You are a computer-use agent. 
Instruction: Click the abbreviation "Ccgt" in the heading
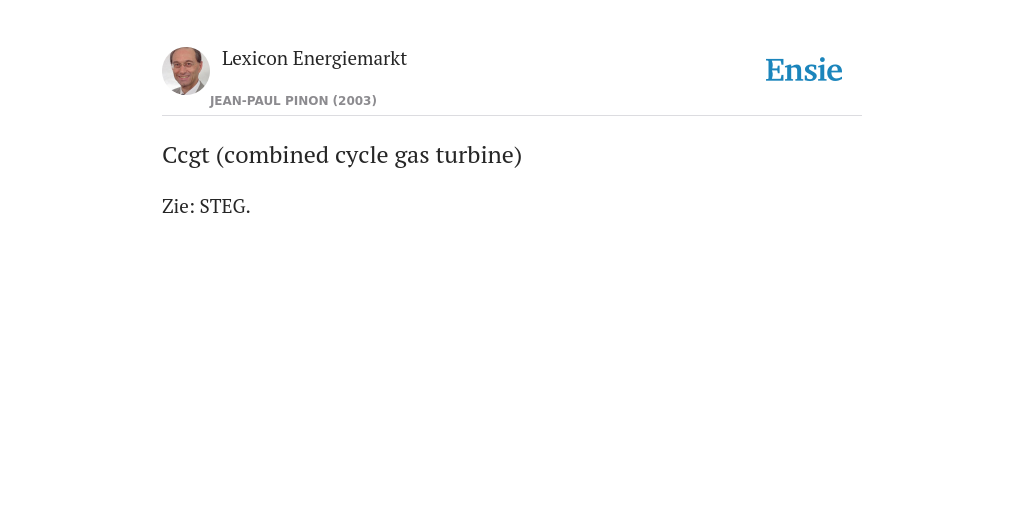click(x=185, y=157)
